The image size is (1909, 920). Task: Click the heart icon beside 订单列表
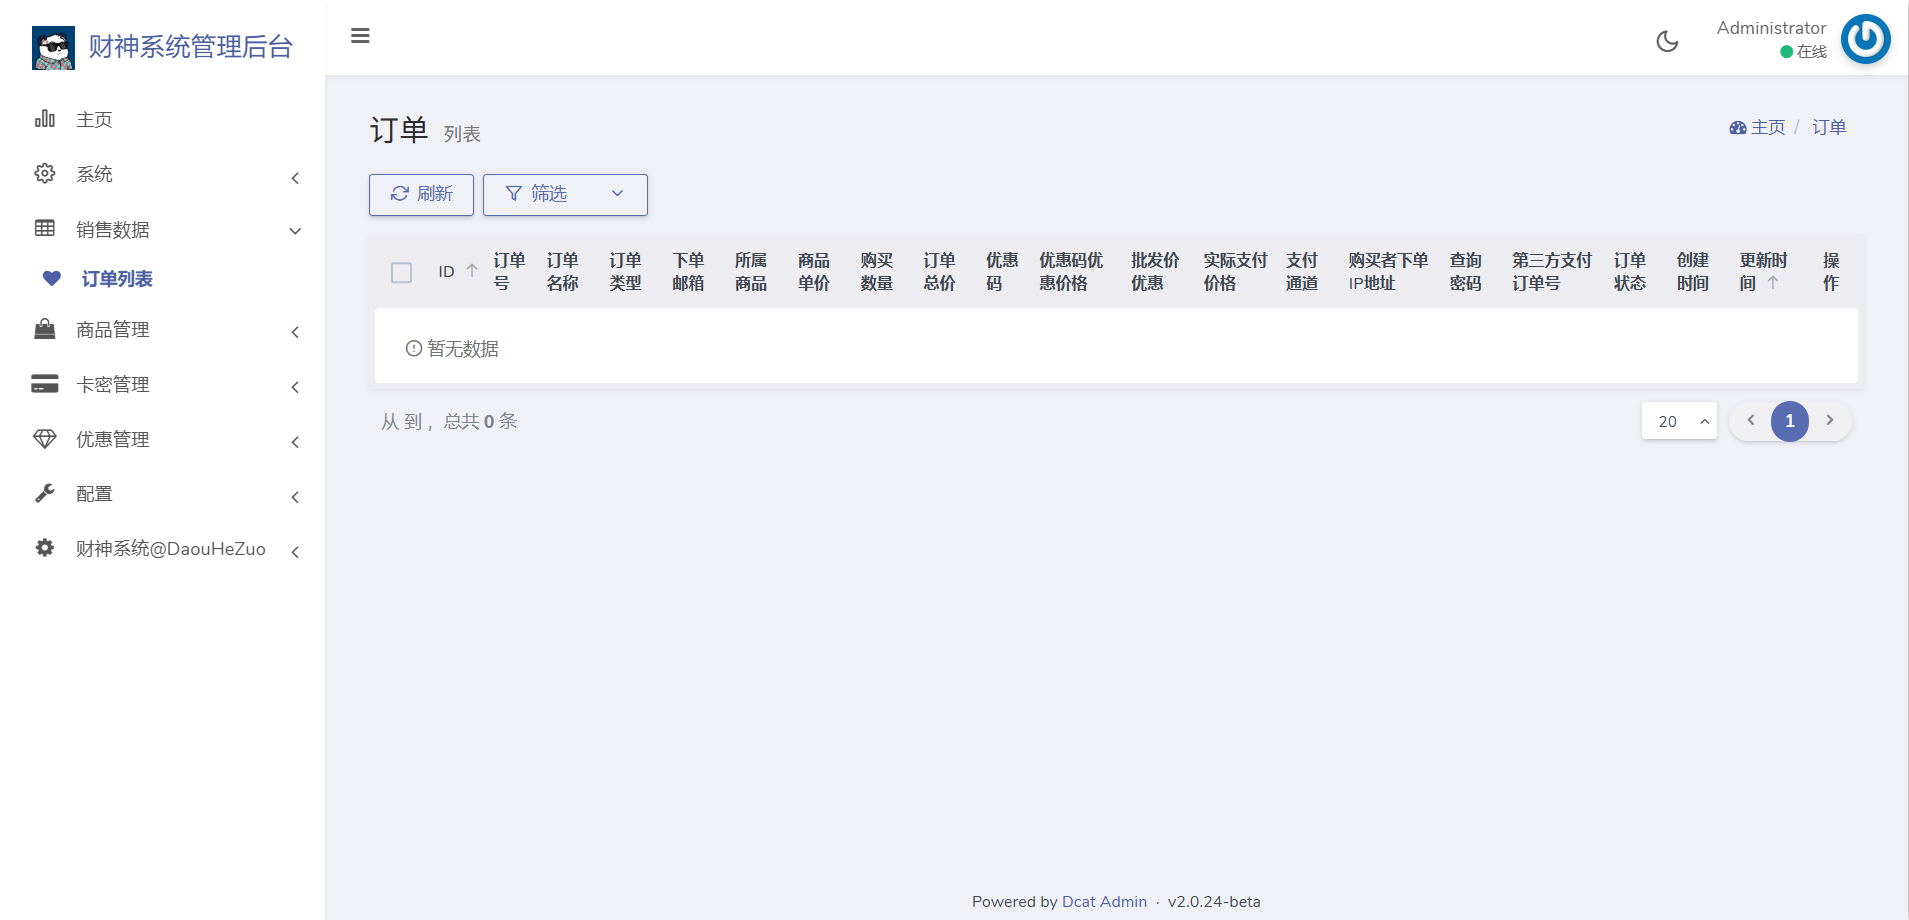pos(52,279)
